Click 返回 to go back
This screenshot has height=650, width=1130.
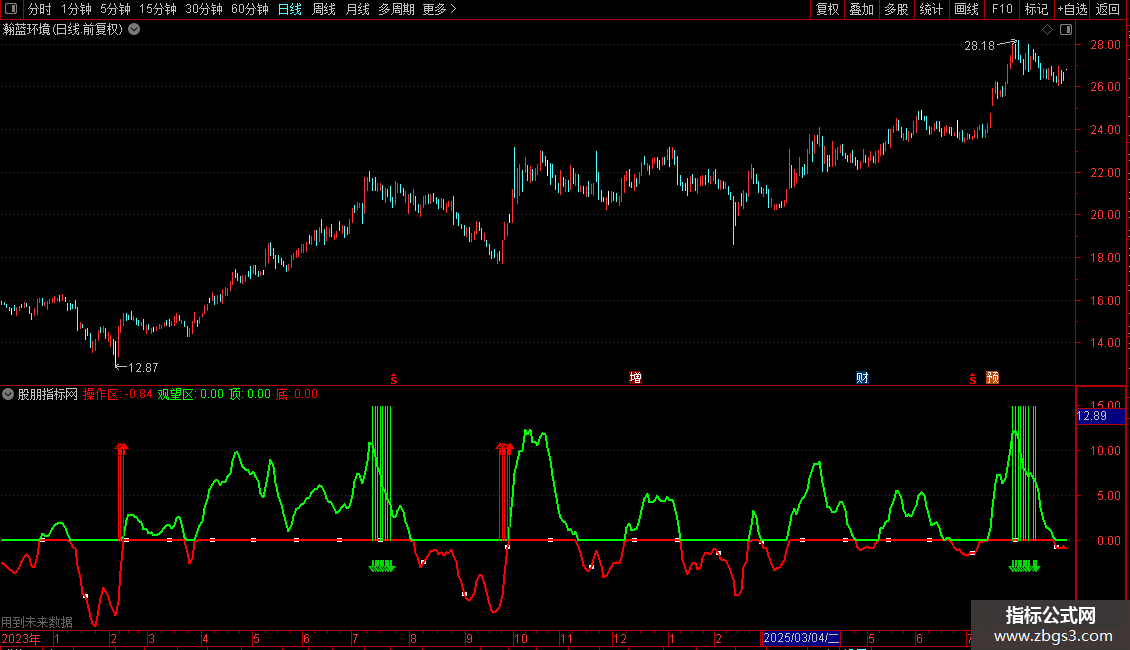tap(1108, 9)
